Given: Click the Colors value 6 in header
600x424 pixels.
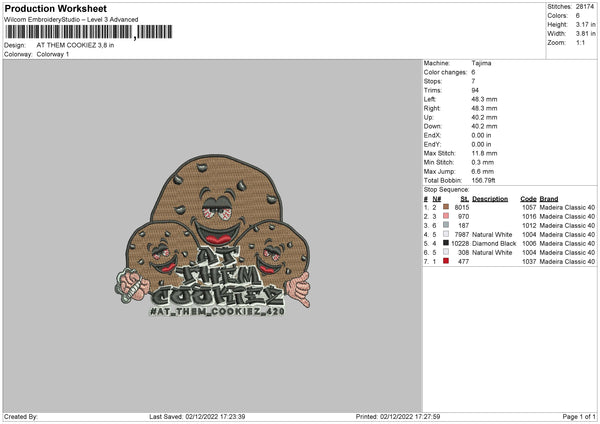Looking at the screenshot, I should (578, 16).
